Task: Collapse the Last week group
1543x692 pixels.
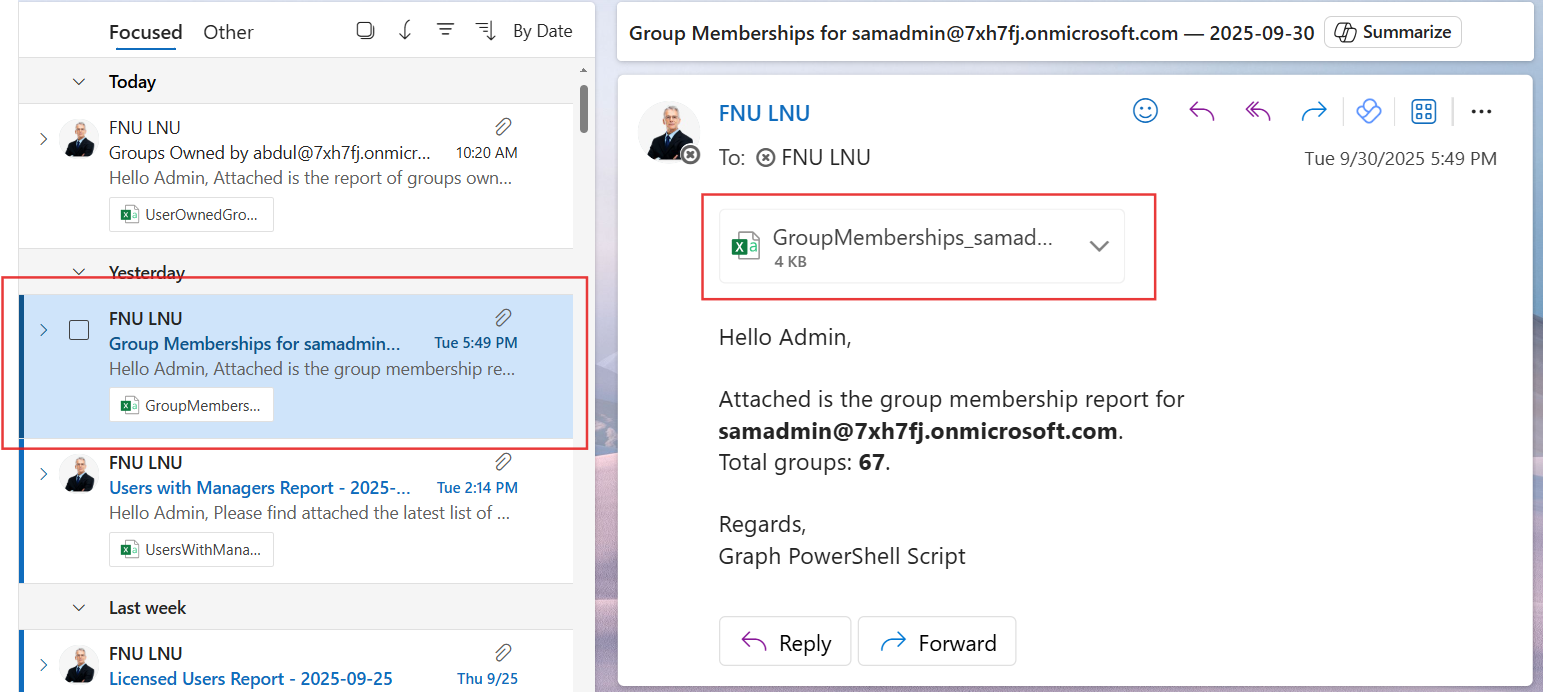Action: tap(79, 608)
